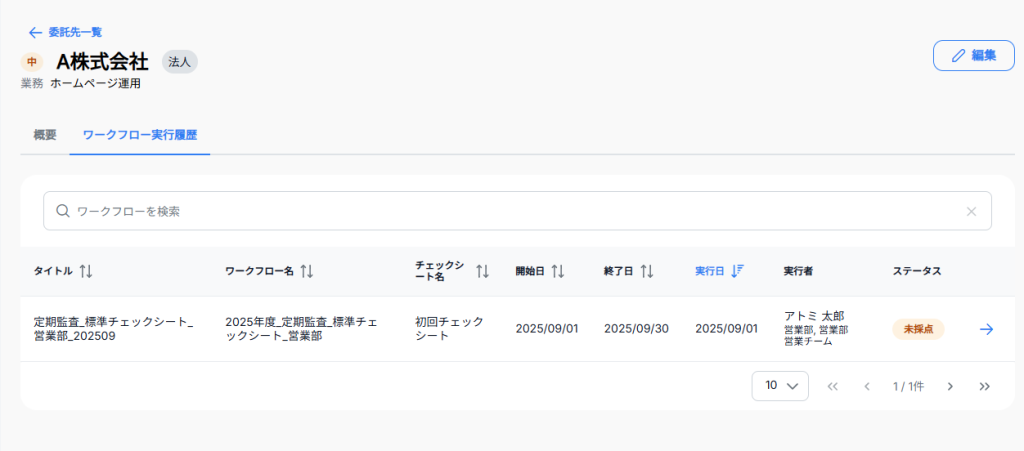1024x451 pixels.
Task: Open row details with right arrow icon
Action: tap(986, 329)
